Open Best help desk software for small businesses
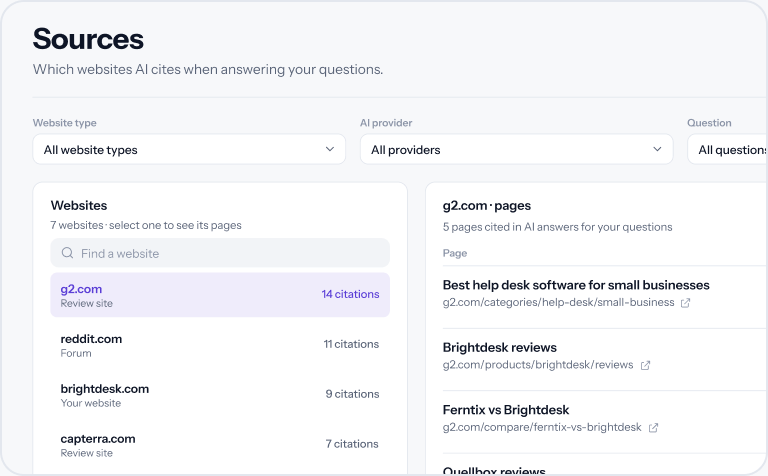The image size is (768, 476). pos(576,285)
